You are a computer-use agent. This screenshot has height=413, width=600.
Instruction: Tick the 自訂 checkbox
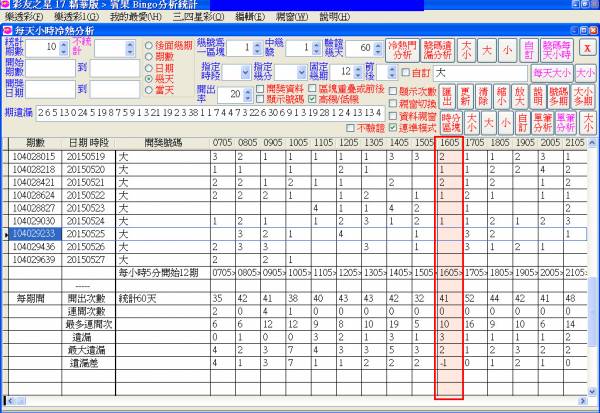(x=405, y=73)
